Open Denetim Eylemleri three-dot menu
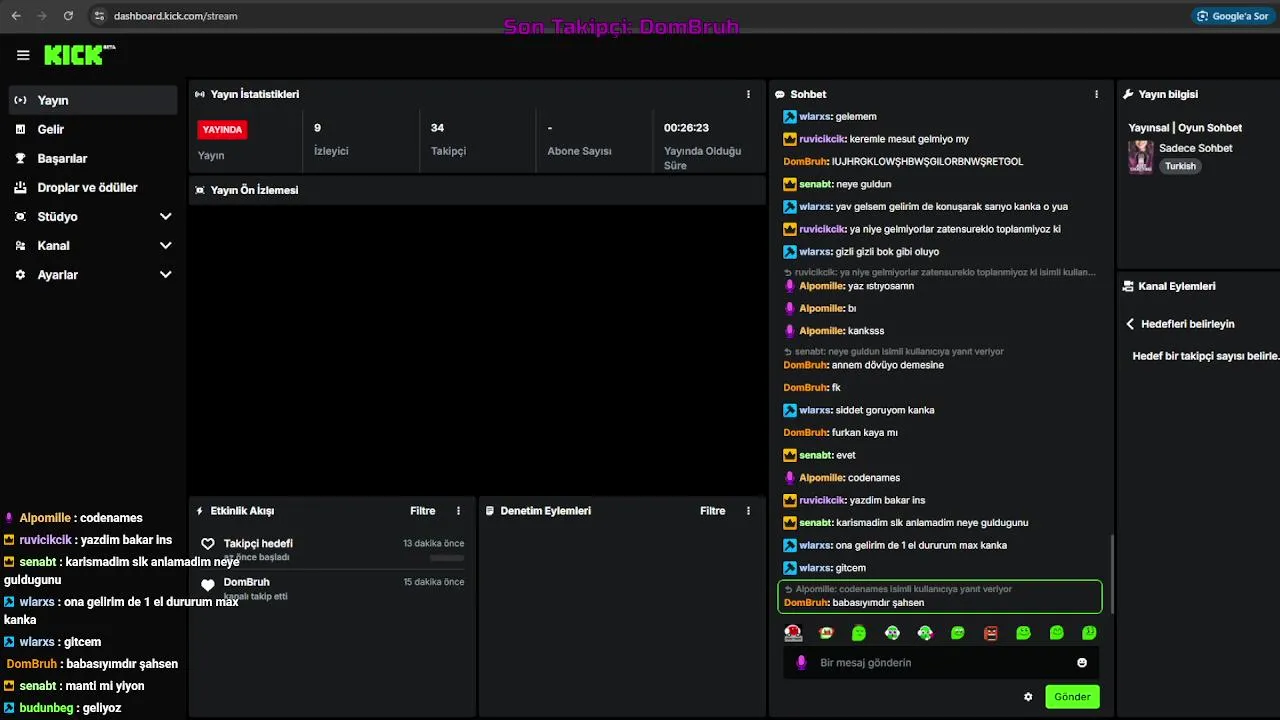The image size is (1280, 720). [748, 511]
